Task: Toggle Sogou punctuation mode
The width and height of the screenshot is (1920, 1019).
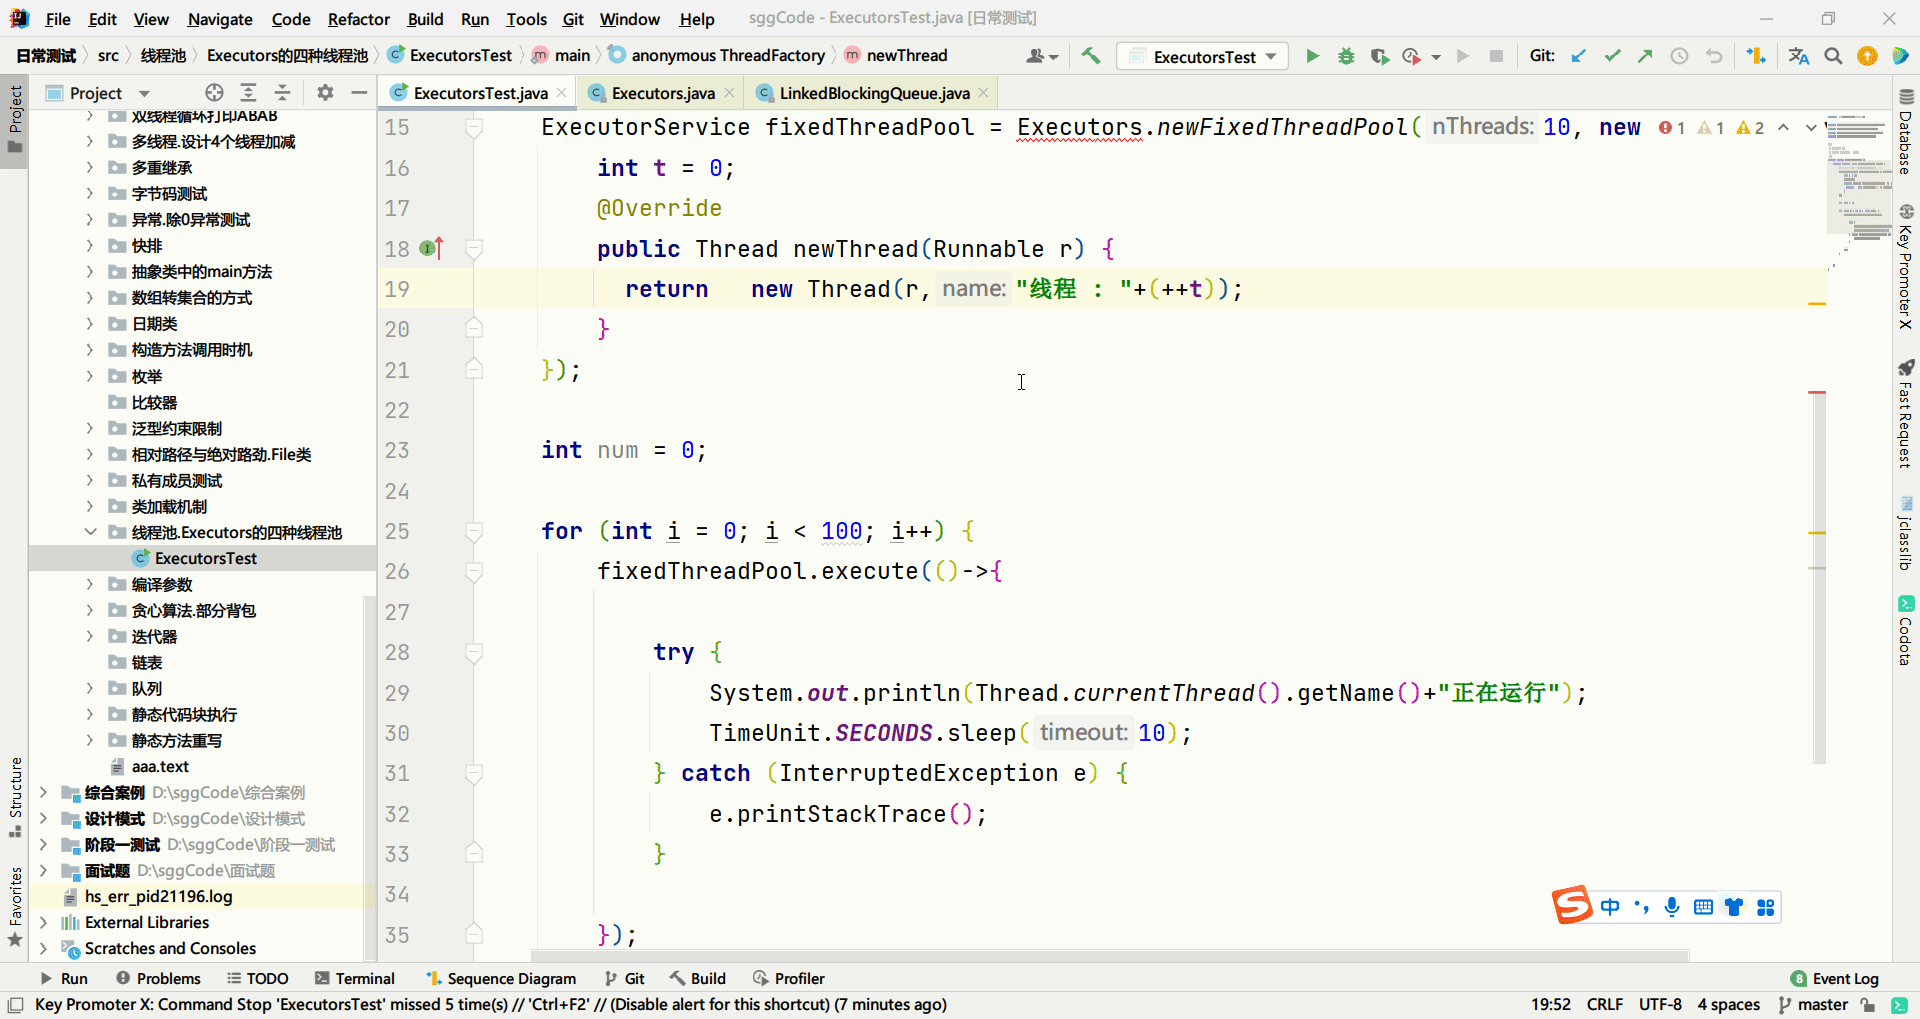Action: pos(1641,907)
